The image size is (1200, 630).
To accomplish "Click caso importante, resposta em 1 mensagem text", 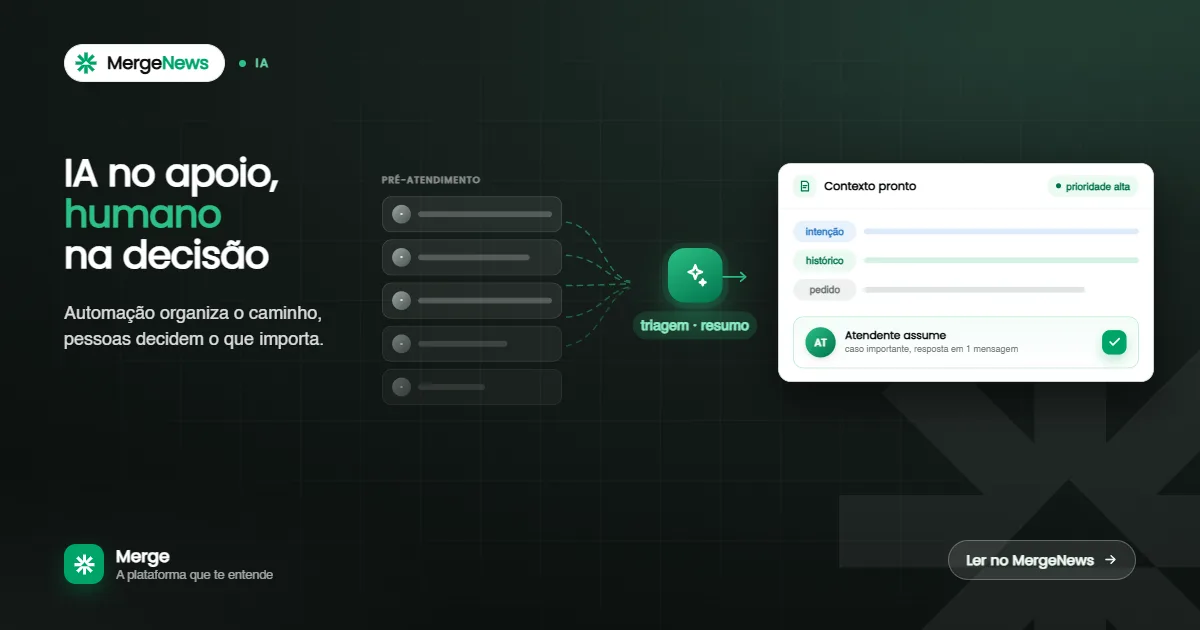I will point(931,349).
